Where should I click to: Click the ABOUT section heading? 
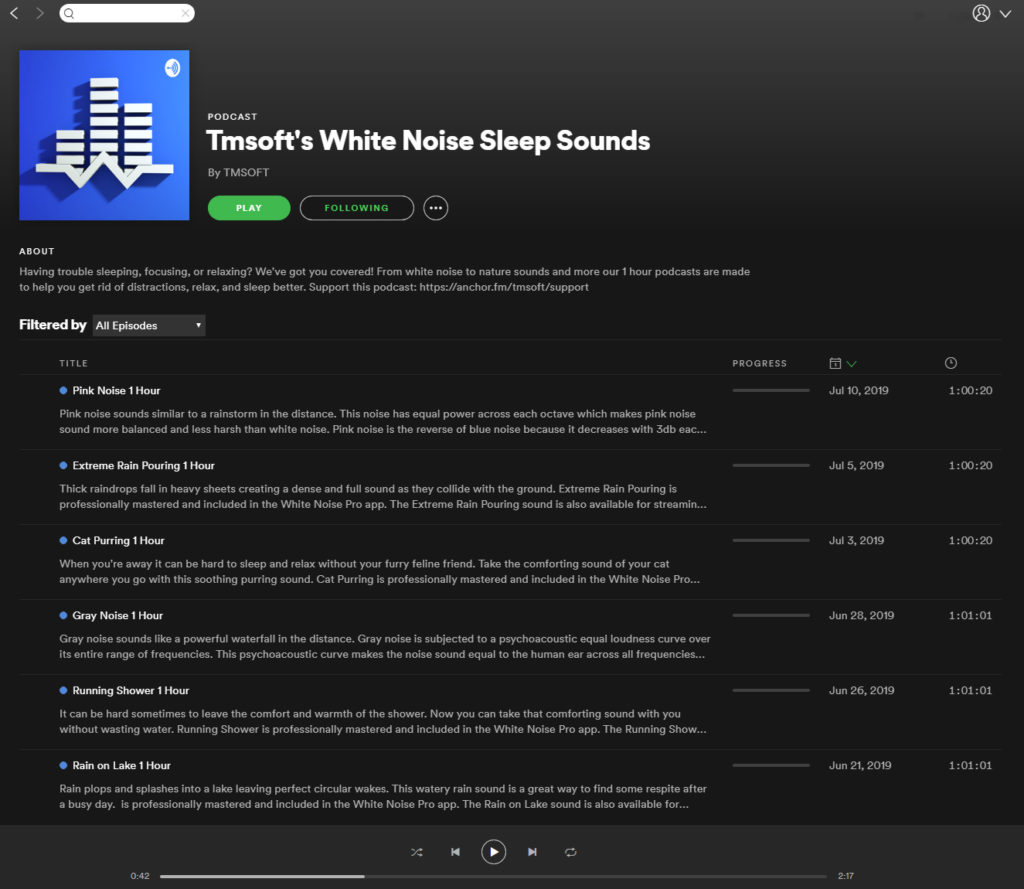click(x=37, y=251)
